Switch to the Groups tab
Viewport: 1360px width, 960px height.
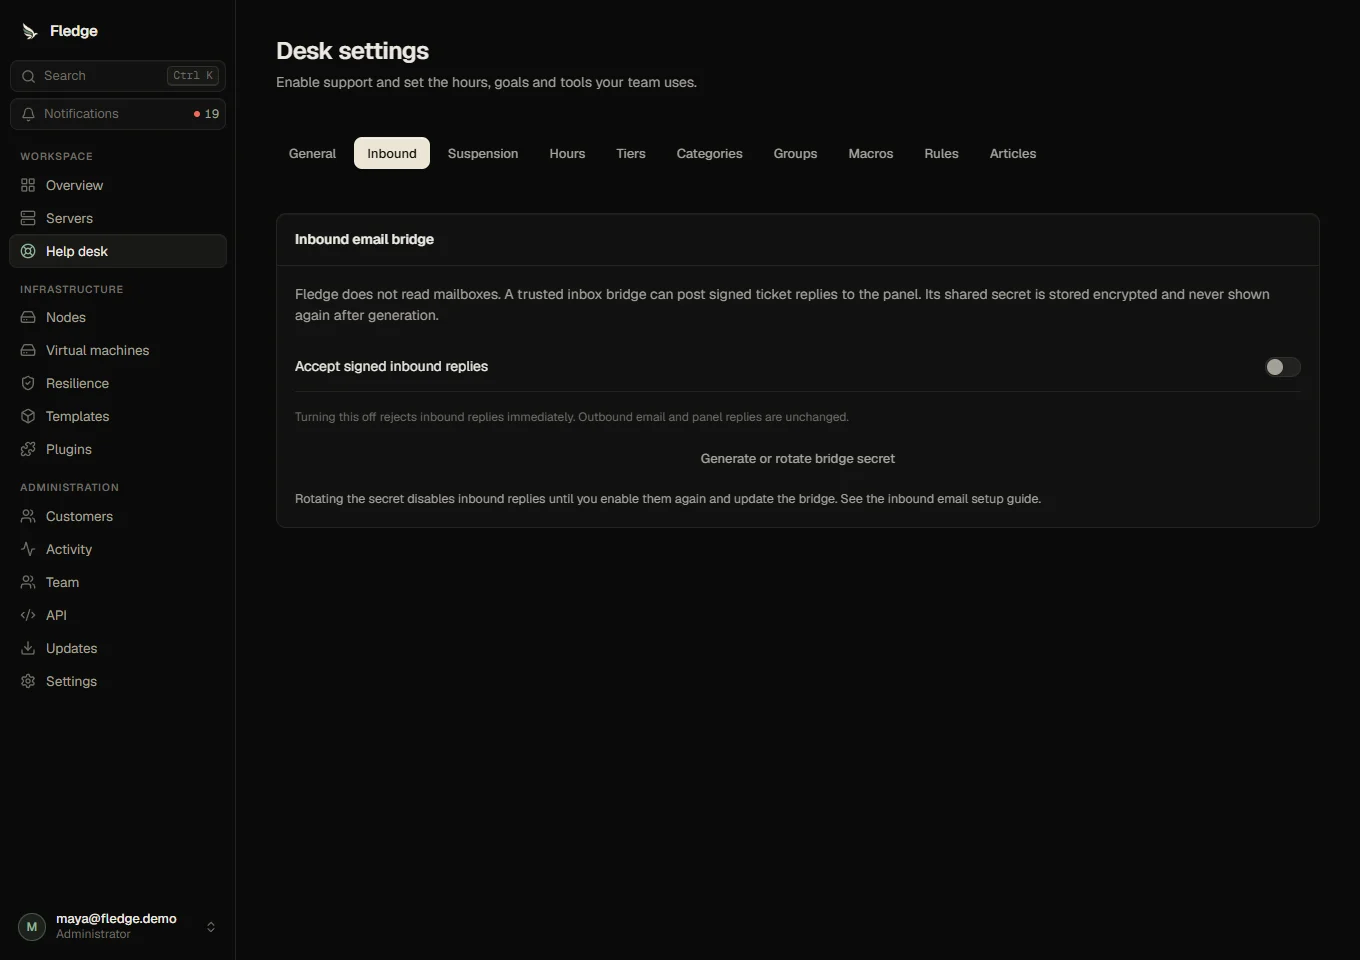click(x=795, y=153)
